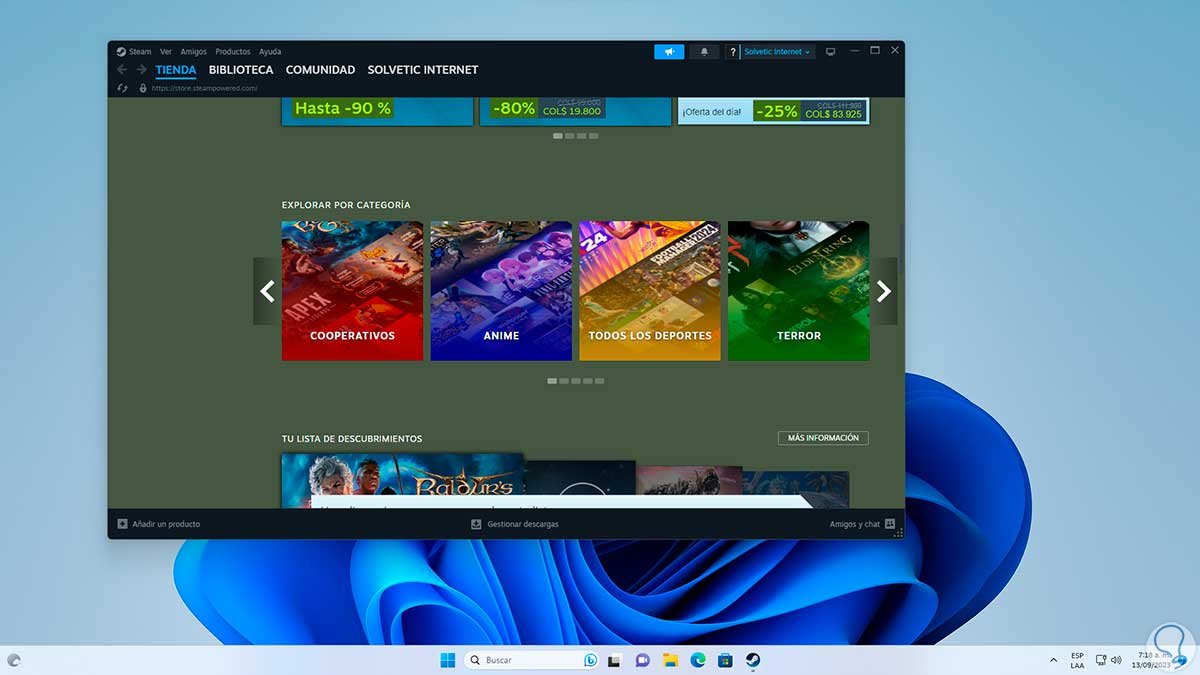Open File Explorer from the taskbar
1200x675 pixels.
tap(670, 660)
